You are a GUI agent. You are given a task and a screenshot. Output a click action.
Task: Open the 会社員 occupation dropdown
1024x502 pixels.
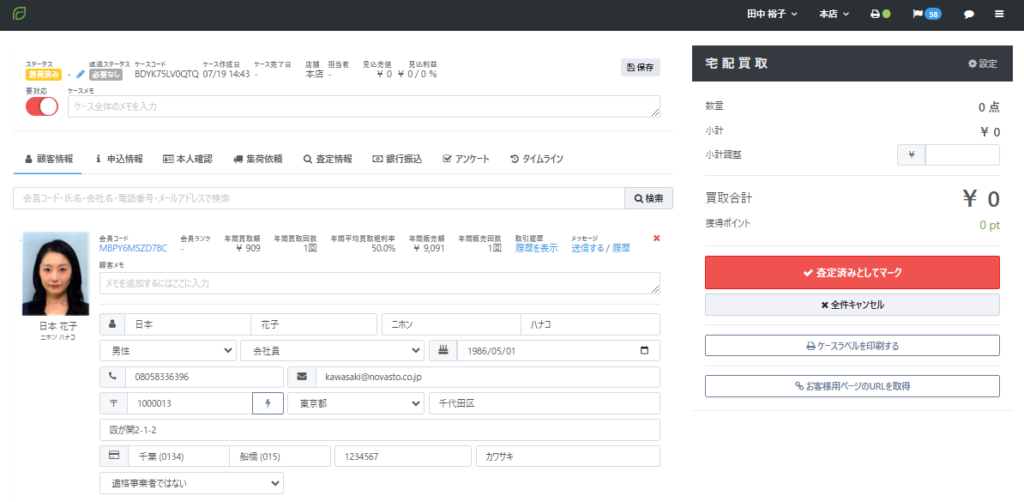[x=332, y=351]
